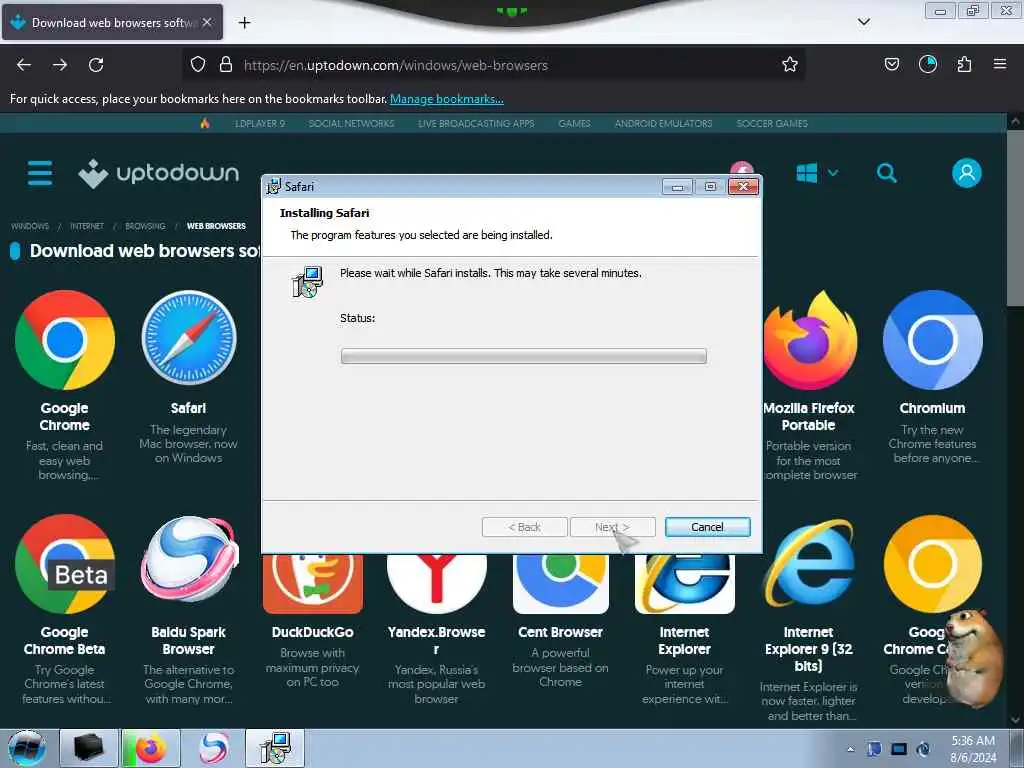Viewport: 1024px width, 768px height.
Task: Open the SOCIAL NETWORKS top link
Action: point(351,123)
